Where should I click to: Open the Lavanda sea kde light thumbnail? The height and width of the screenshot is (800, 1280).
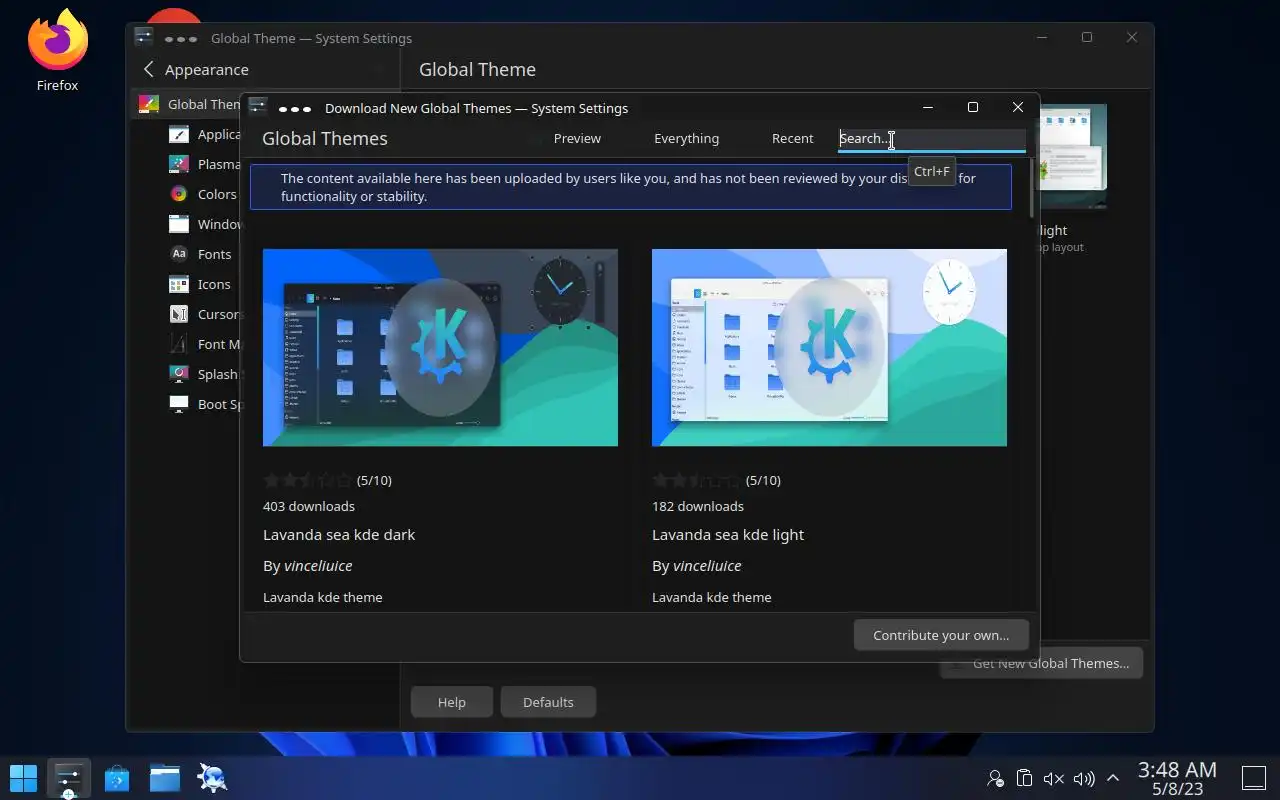pyautogui.click(x=829, y=347)
